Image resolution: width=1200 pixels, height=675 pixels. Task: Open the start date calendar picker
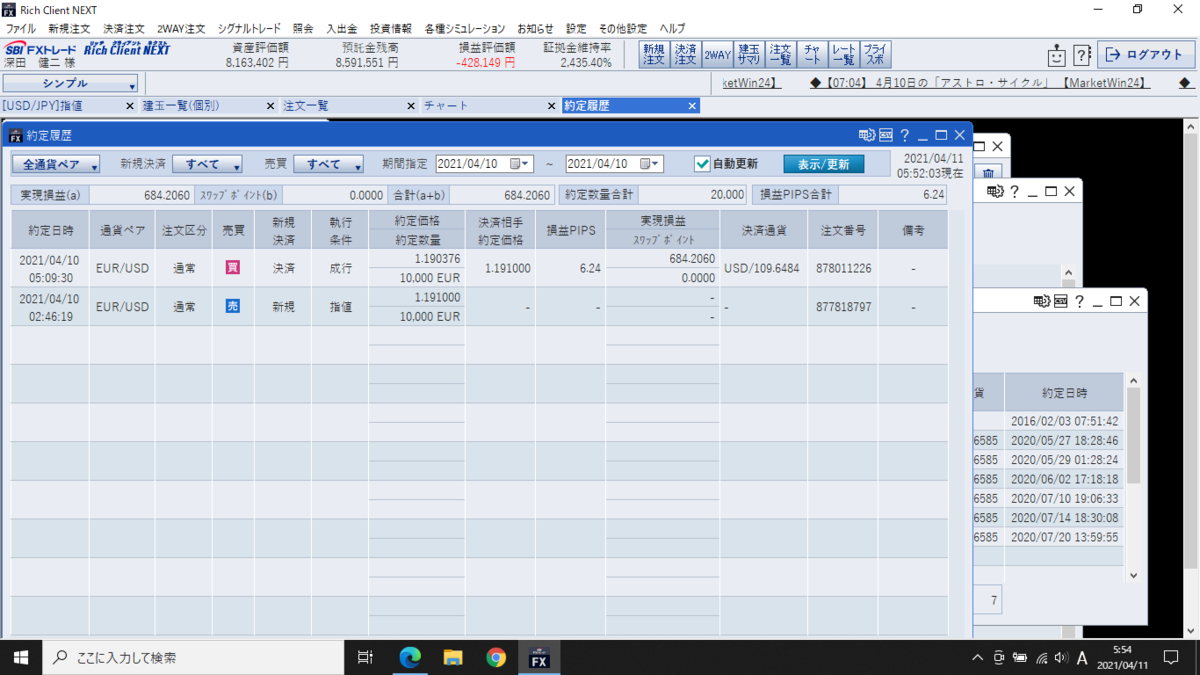(520, 164)
